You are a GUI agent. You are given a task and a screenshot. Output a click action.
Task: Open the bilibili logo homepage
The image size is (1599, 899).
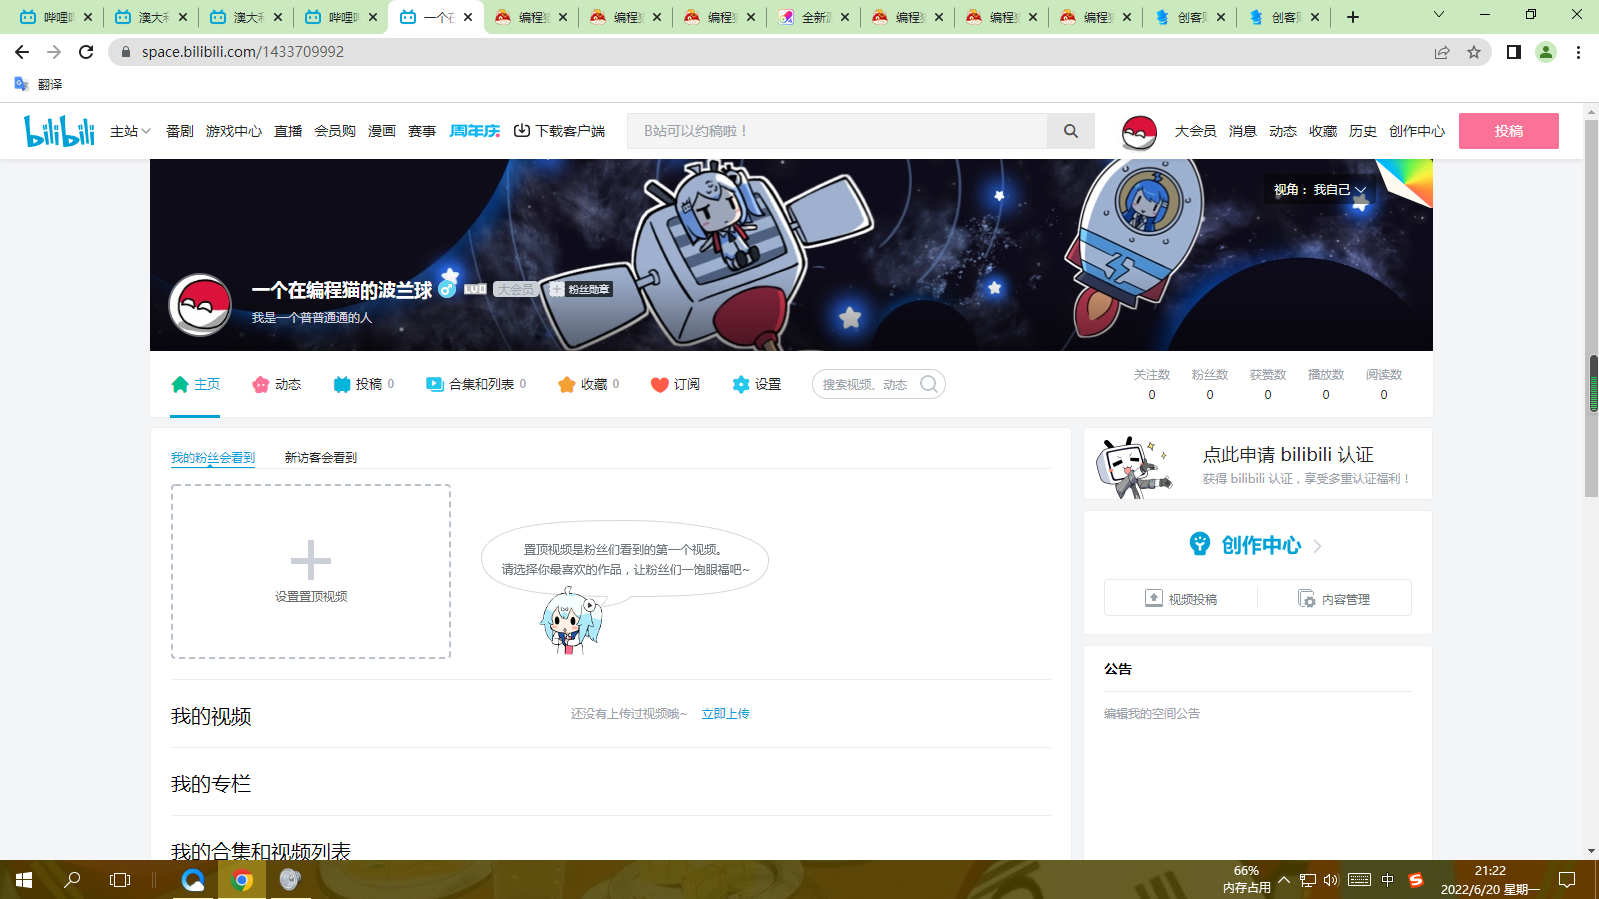point(59,131)
